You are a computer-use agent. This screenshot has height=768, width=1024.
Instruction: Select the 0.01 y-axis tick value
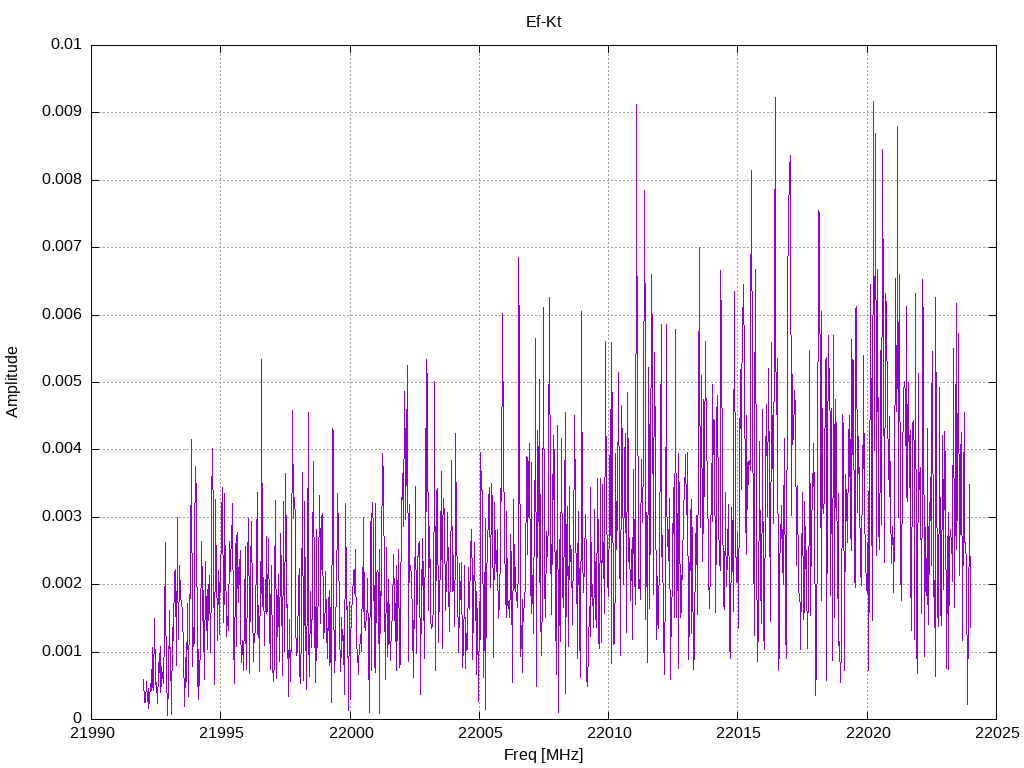tap(67, 44)
